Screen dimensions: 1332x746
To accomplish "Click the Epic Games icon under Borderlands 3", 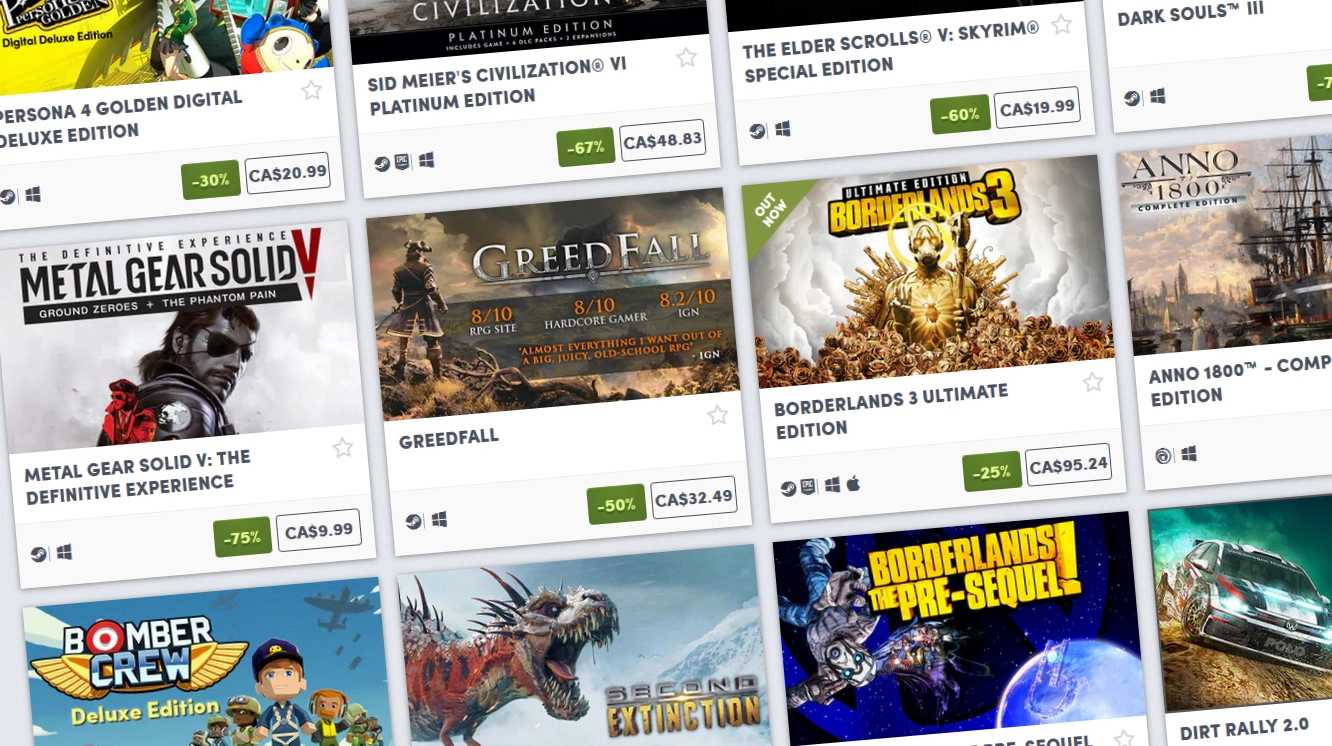I will coord(809,487).
